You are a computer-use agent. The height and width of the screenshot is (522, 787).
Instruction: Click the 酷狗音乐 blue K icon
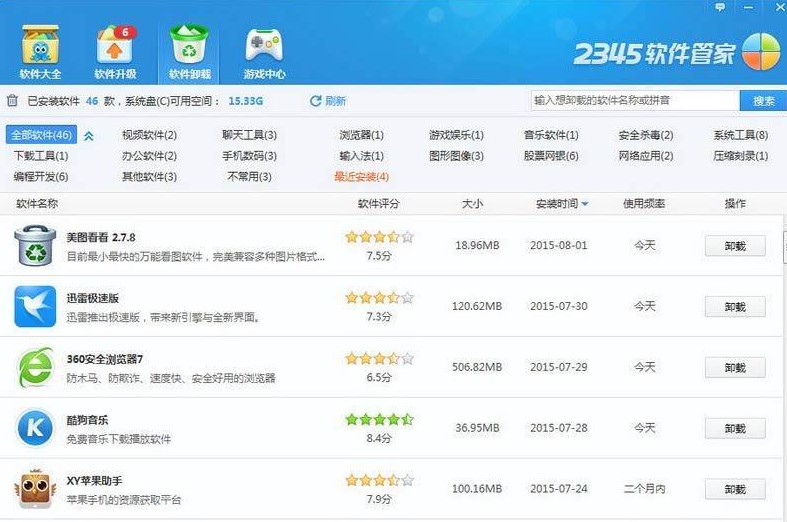[x=35, y=428]
